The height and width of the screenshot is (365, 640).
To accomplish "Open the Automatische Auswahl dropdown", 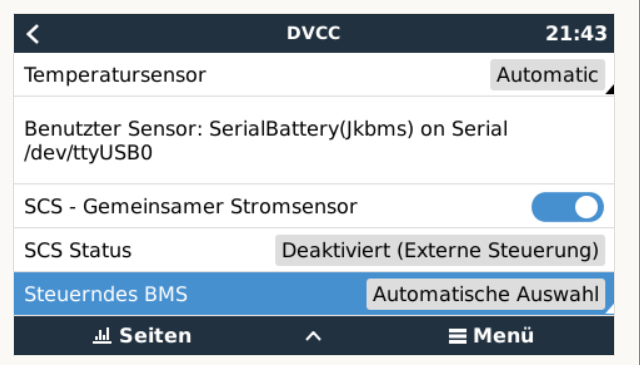I will click(x=486, y=294).
